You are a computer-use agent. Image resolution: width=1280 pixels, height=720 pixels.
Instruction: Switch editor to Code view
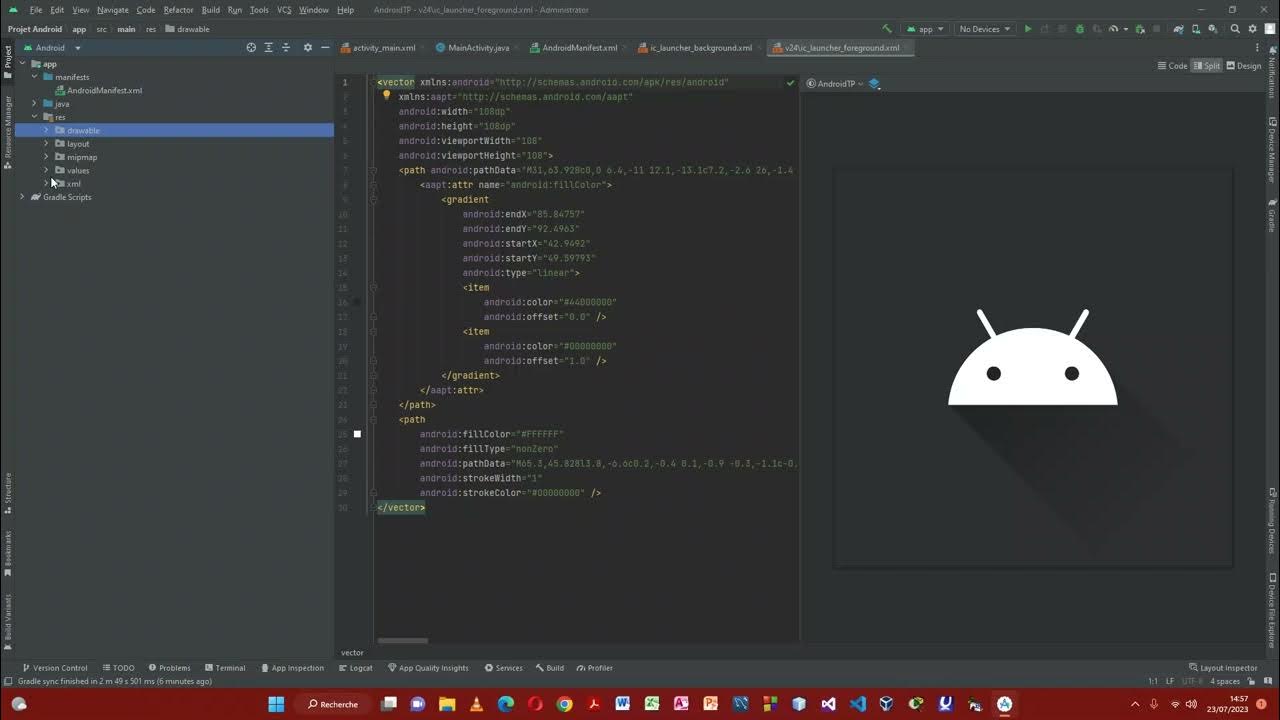point(1173,66)
